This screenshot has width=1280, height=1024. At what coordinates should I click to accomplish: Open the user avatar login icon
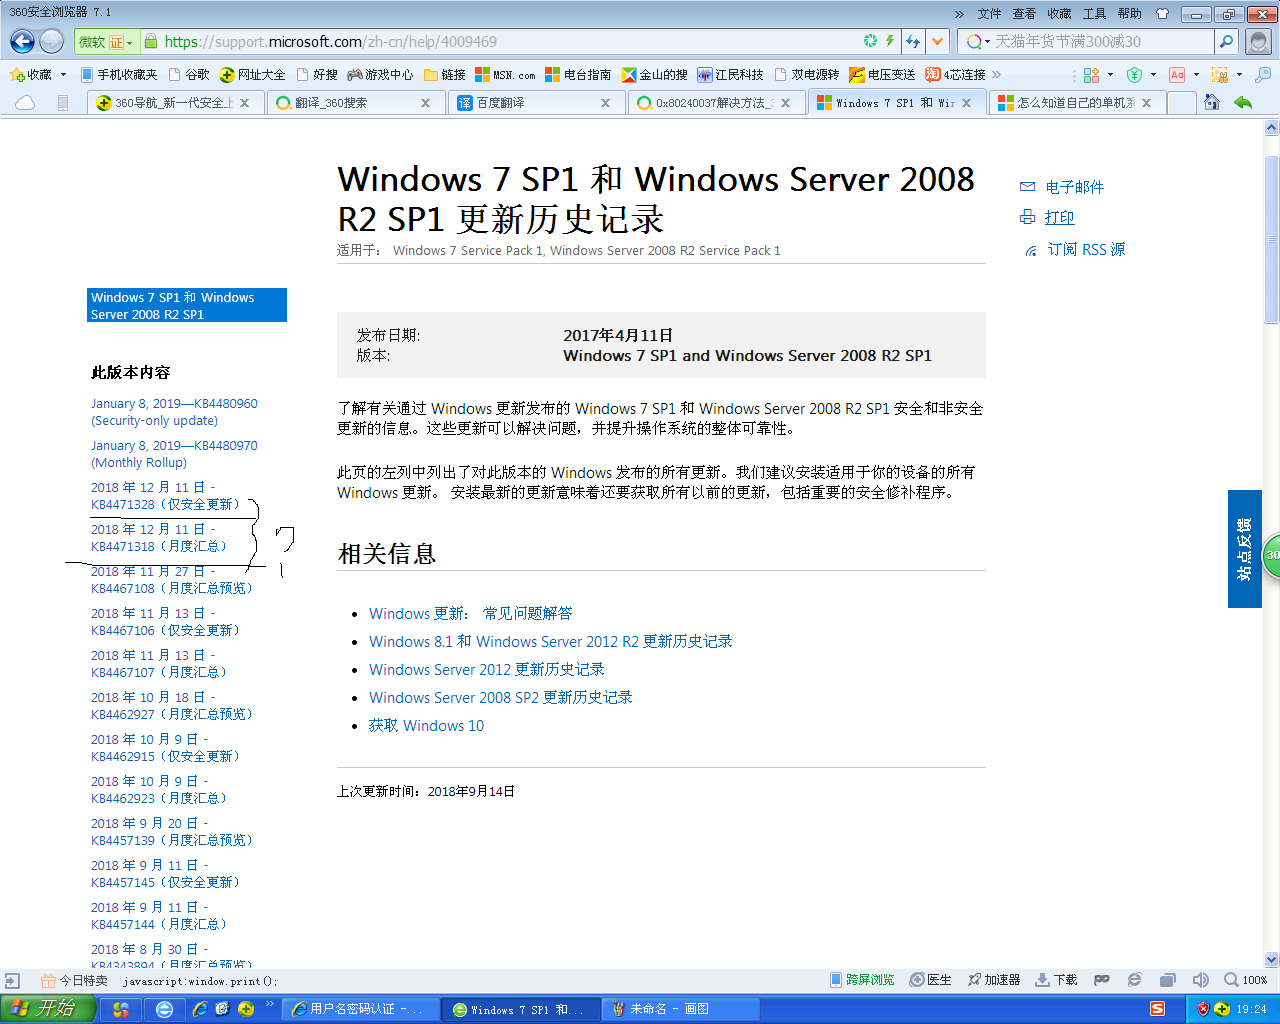[1259, 41]
